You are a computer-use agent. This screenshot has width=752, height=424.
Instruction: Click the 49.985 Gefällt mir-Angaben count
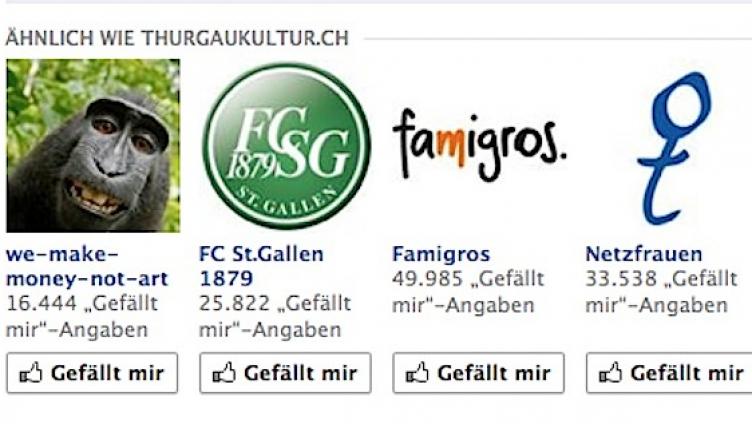(x=468, y=292)
